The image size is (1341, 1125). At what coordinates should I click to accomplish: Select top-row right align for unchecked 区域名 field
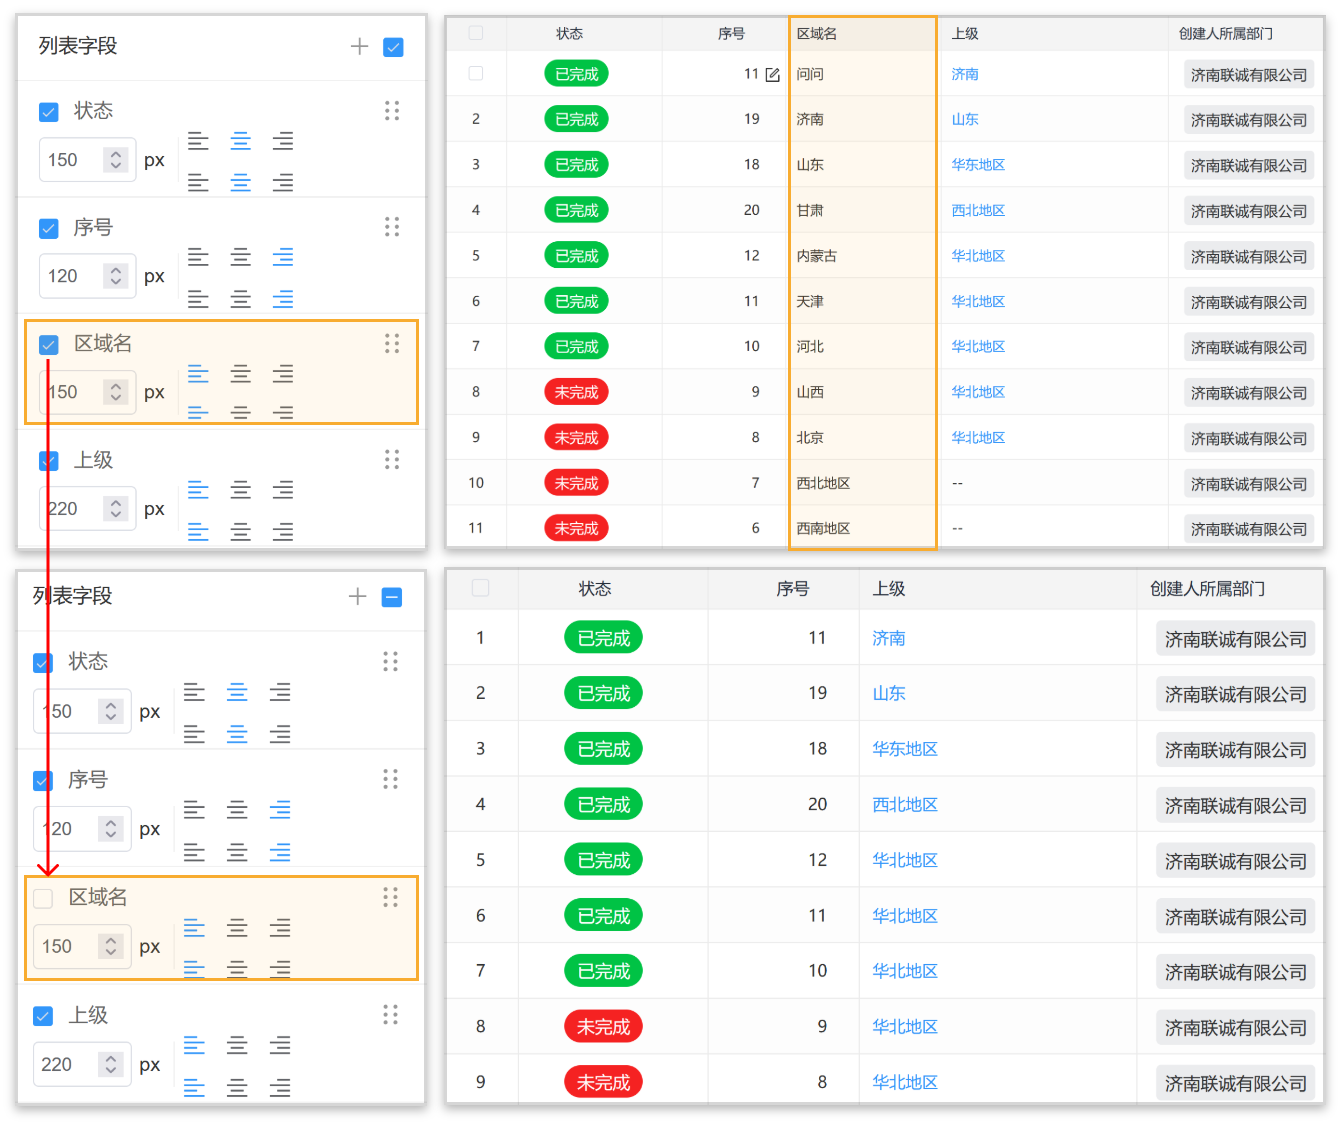pyautogui.click(x=281, y=928)
